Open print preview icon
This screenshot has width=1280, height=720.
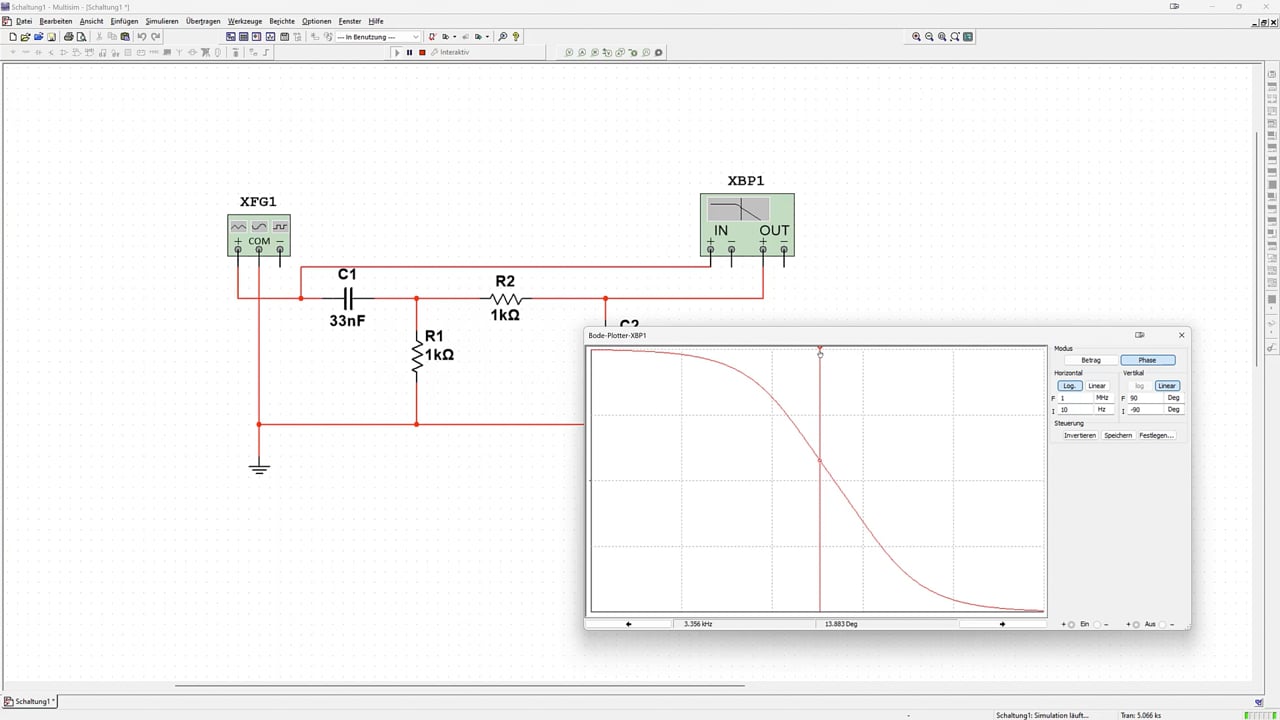[81, 37]
